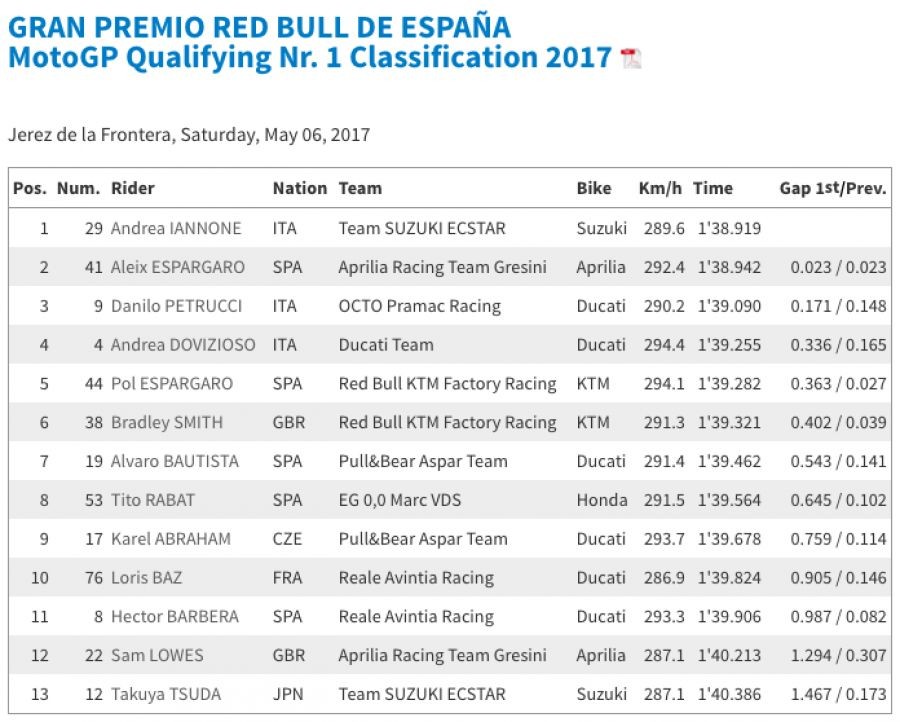Viewport: 900px width, 722px height.
Task: Click the MotoGP Qualifying Nr. 1 Classification heading
Action: click(x=310, y=57)
